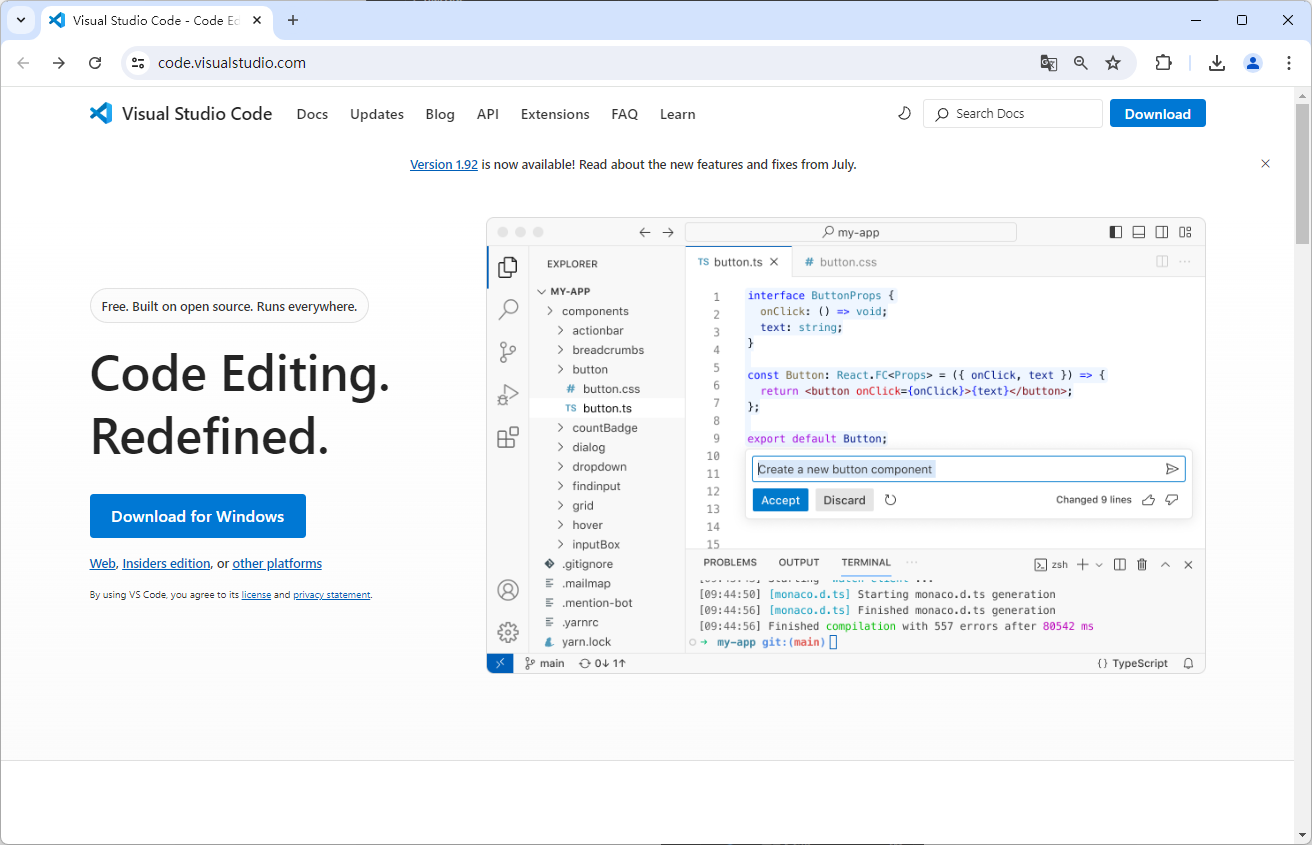Open the privacy statement link
Screen dimensions: 1312x845
pos(331,595)
